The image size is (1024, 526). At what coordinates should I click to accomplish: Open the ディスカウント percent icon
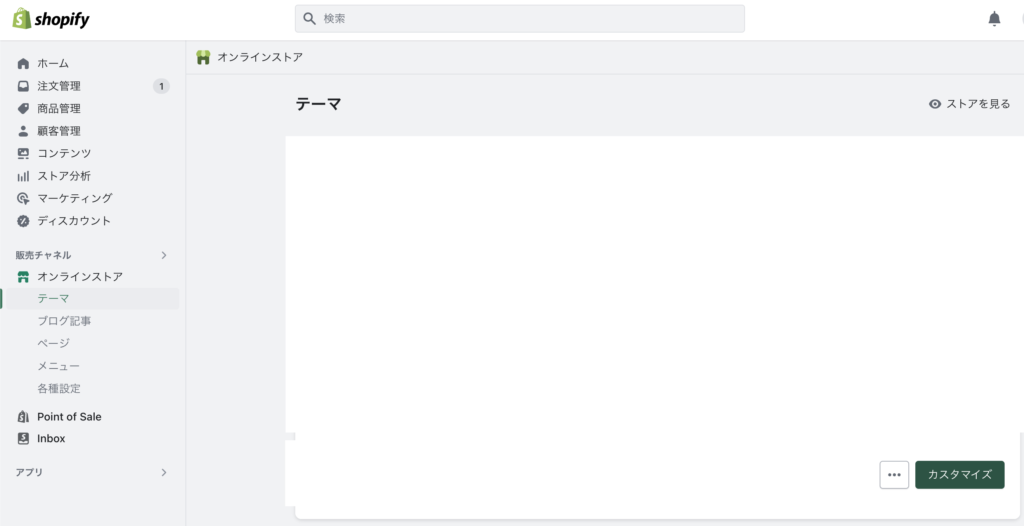24,221
